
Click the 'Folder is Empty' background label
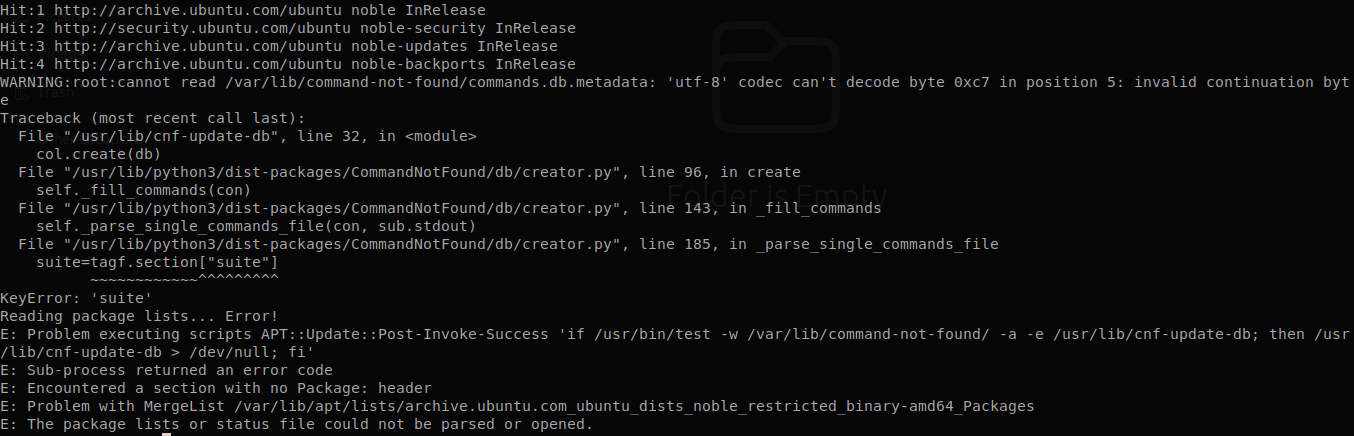pos(777,194)
